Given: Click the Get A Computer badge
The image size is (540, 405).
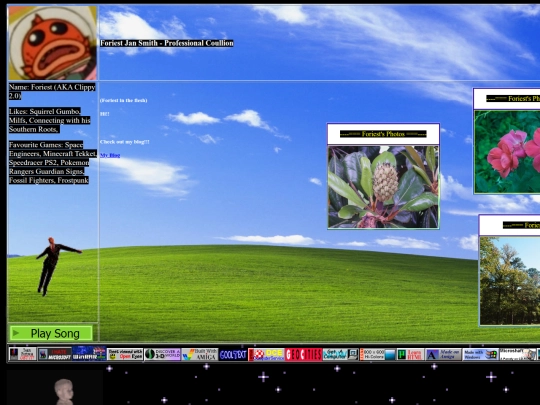Looking at the screenshot, I should pyautogui.click(x=341, y=354).
